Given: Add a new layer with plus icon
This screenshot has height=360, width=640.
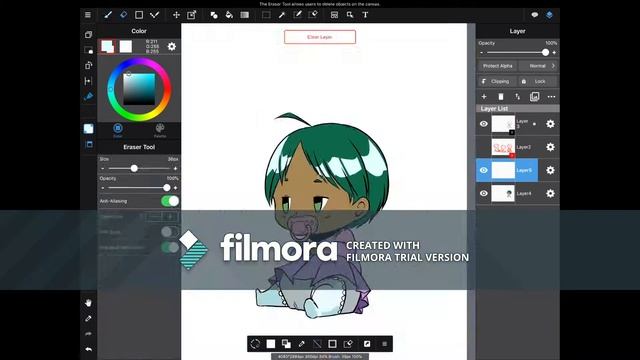Looking at the screenshot, I should tap(484, 97).
